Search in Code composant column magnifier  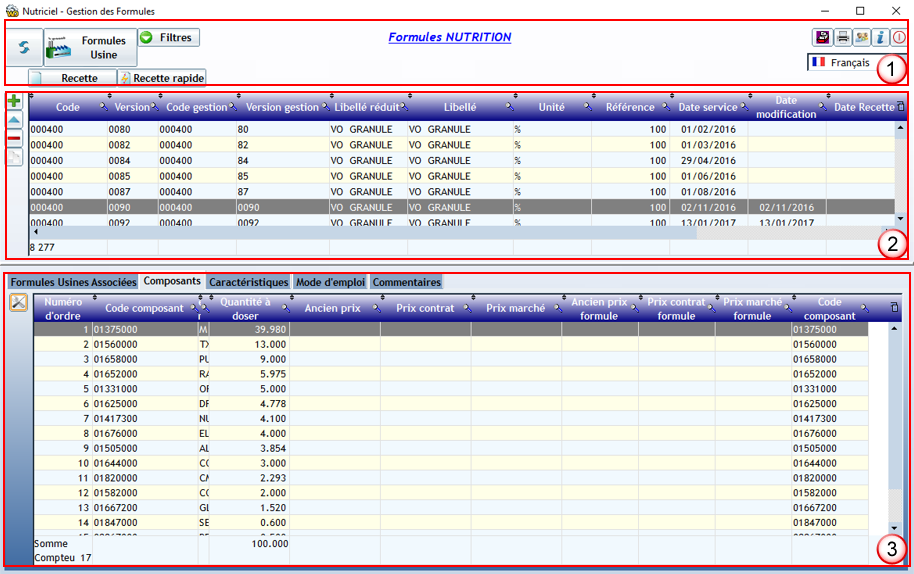point(195,308)
